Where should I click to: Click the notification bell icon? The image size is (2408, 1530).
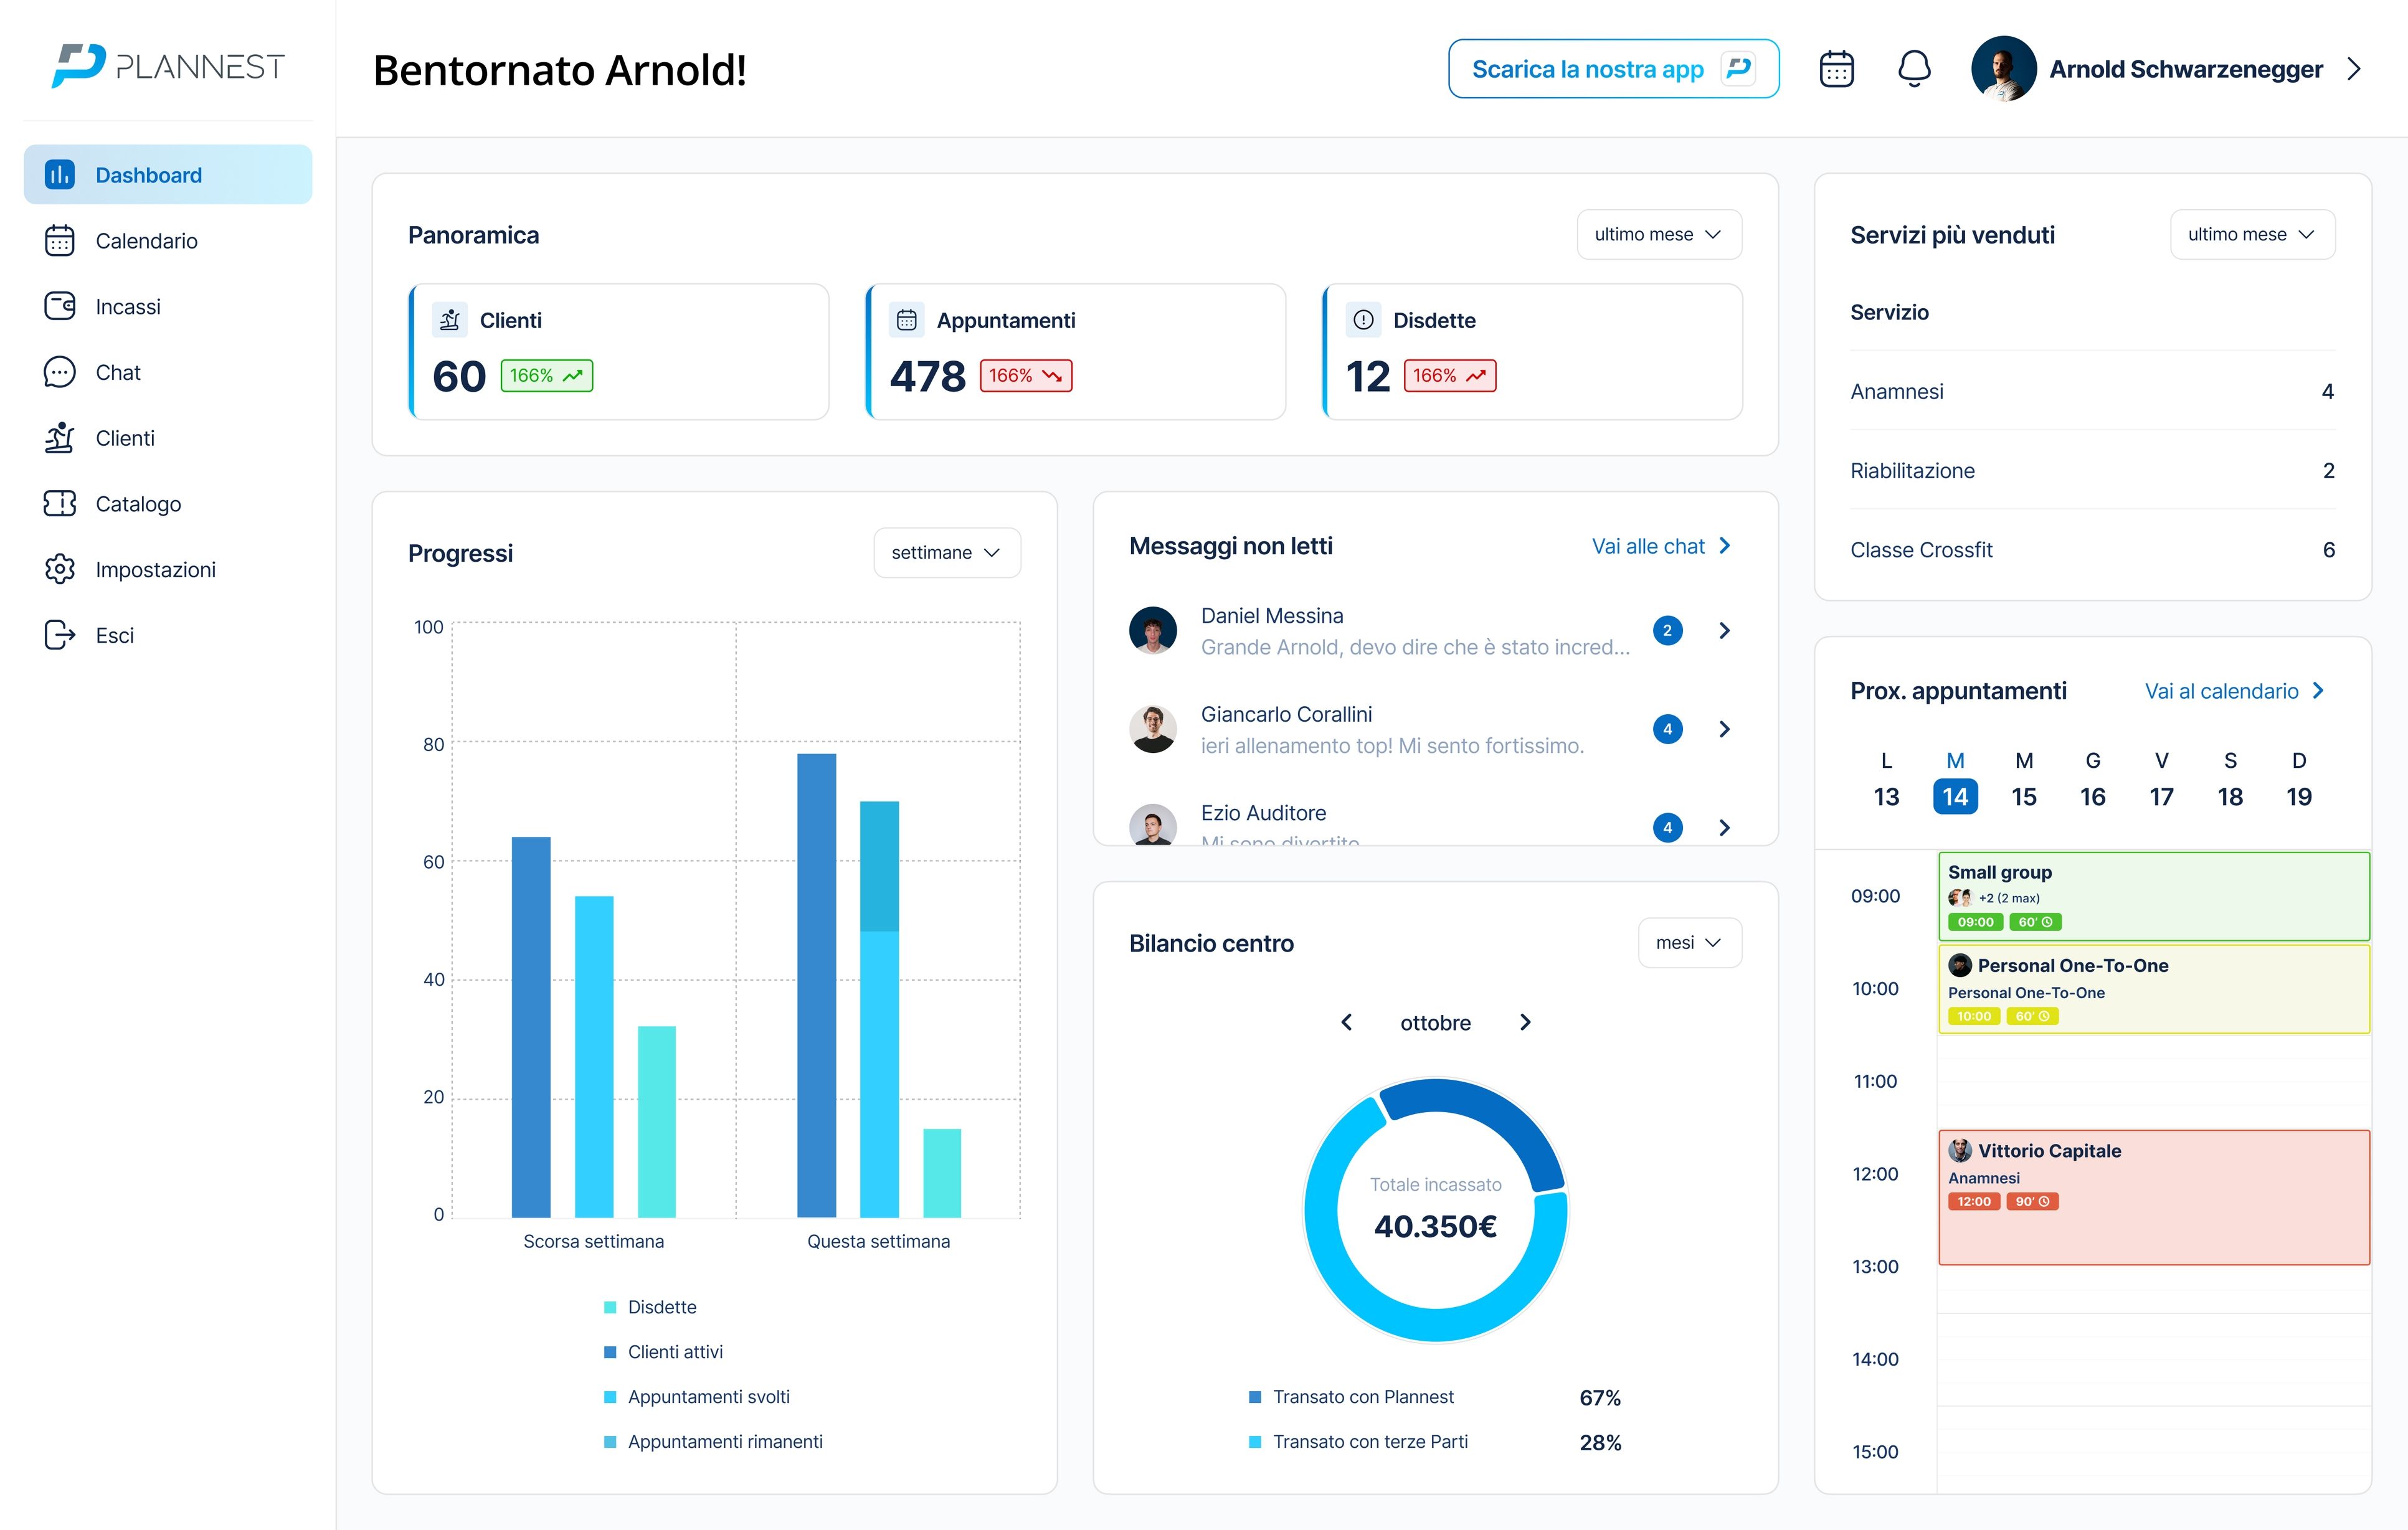1914,69
